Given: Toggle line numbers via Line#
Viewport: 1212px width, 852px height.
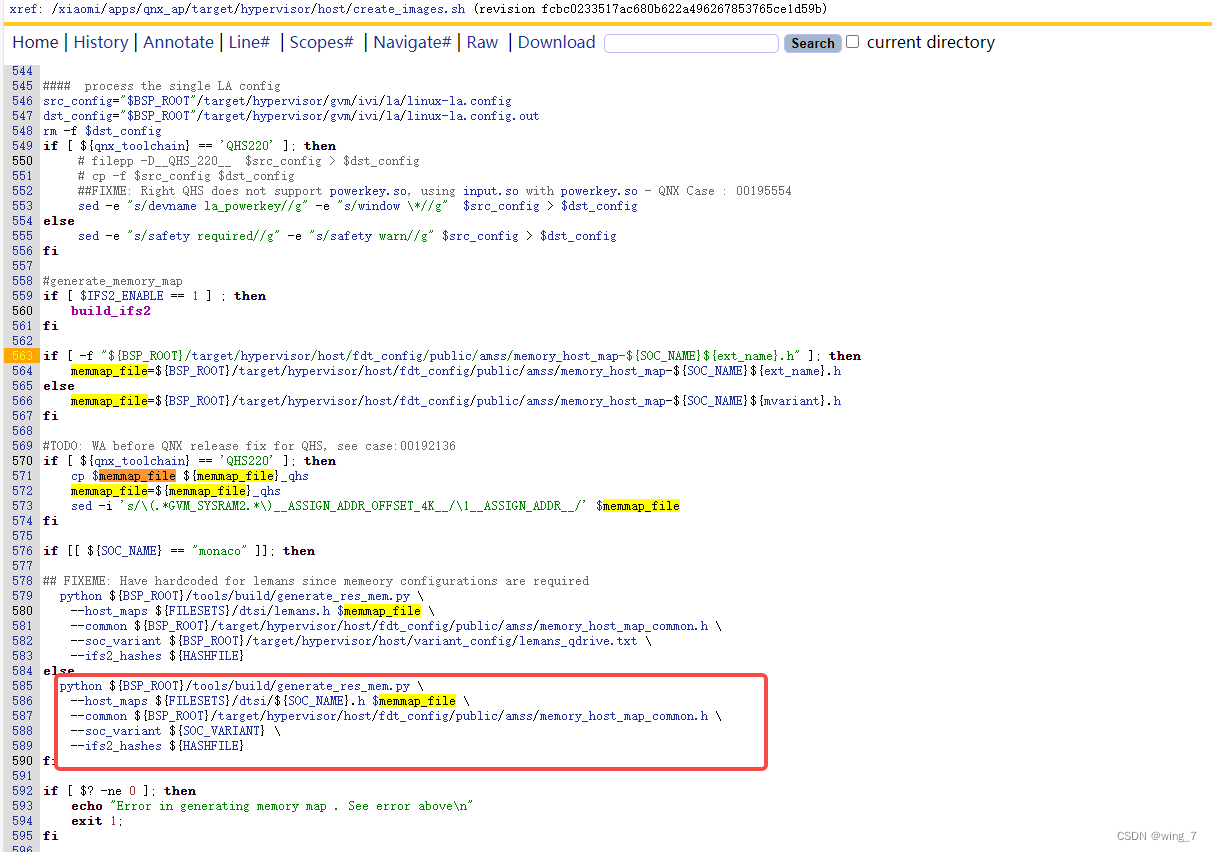Looking at the screenshot, I should tap(249, 42).
